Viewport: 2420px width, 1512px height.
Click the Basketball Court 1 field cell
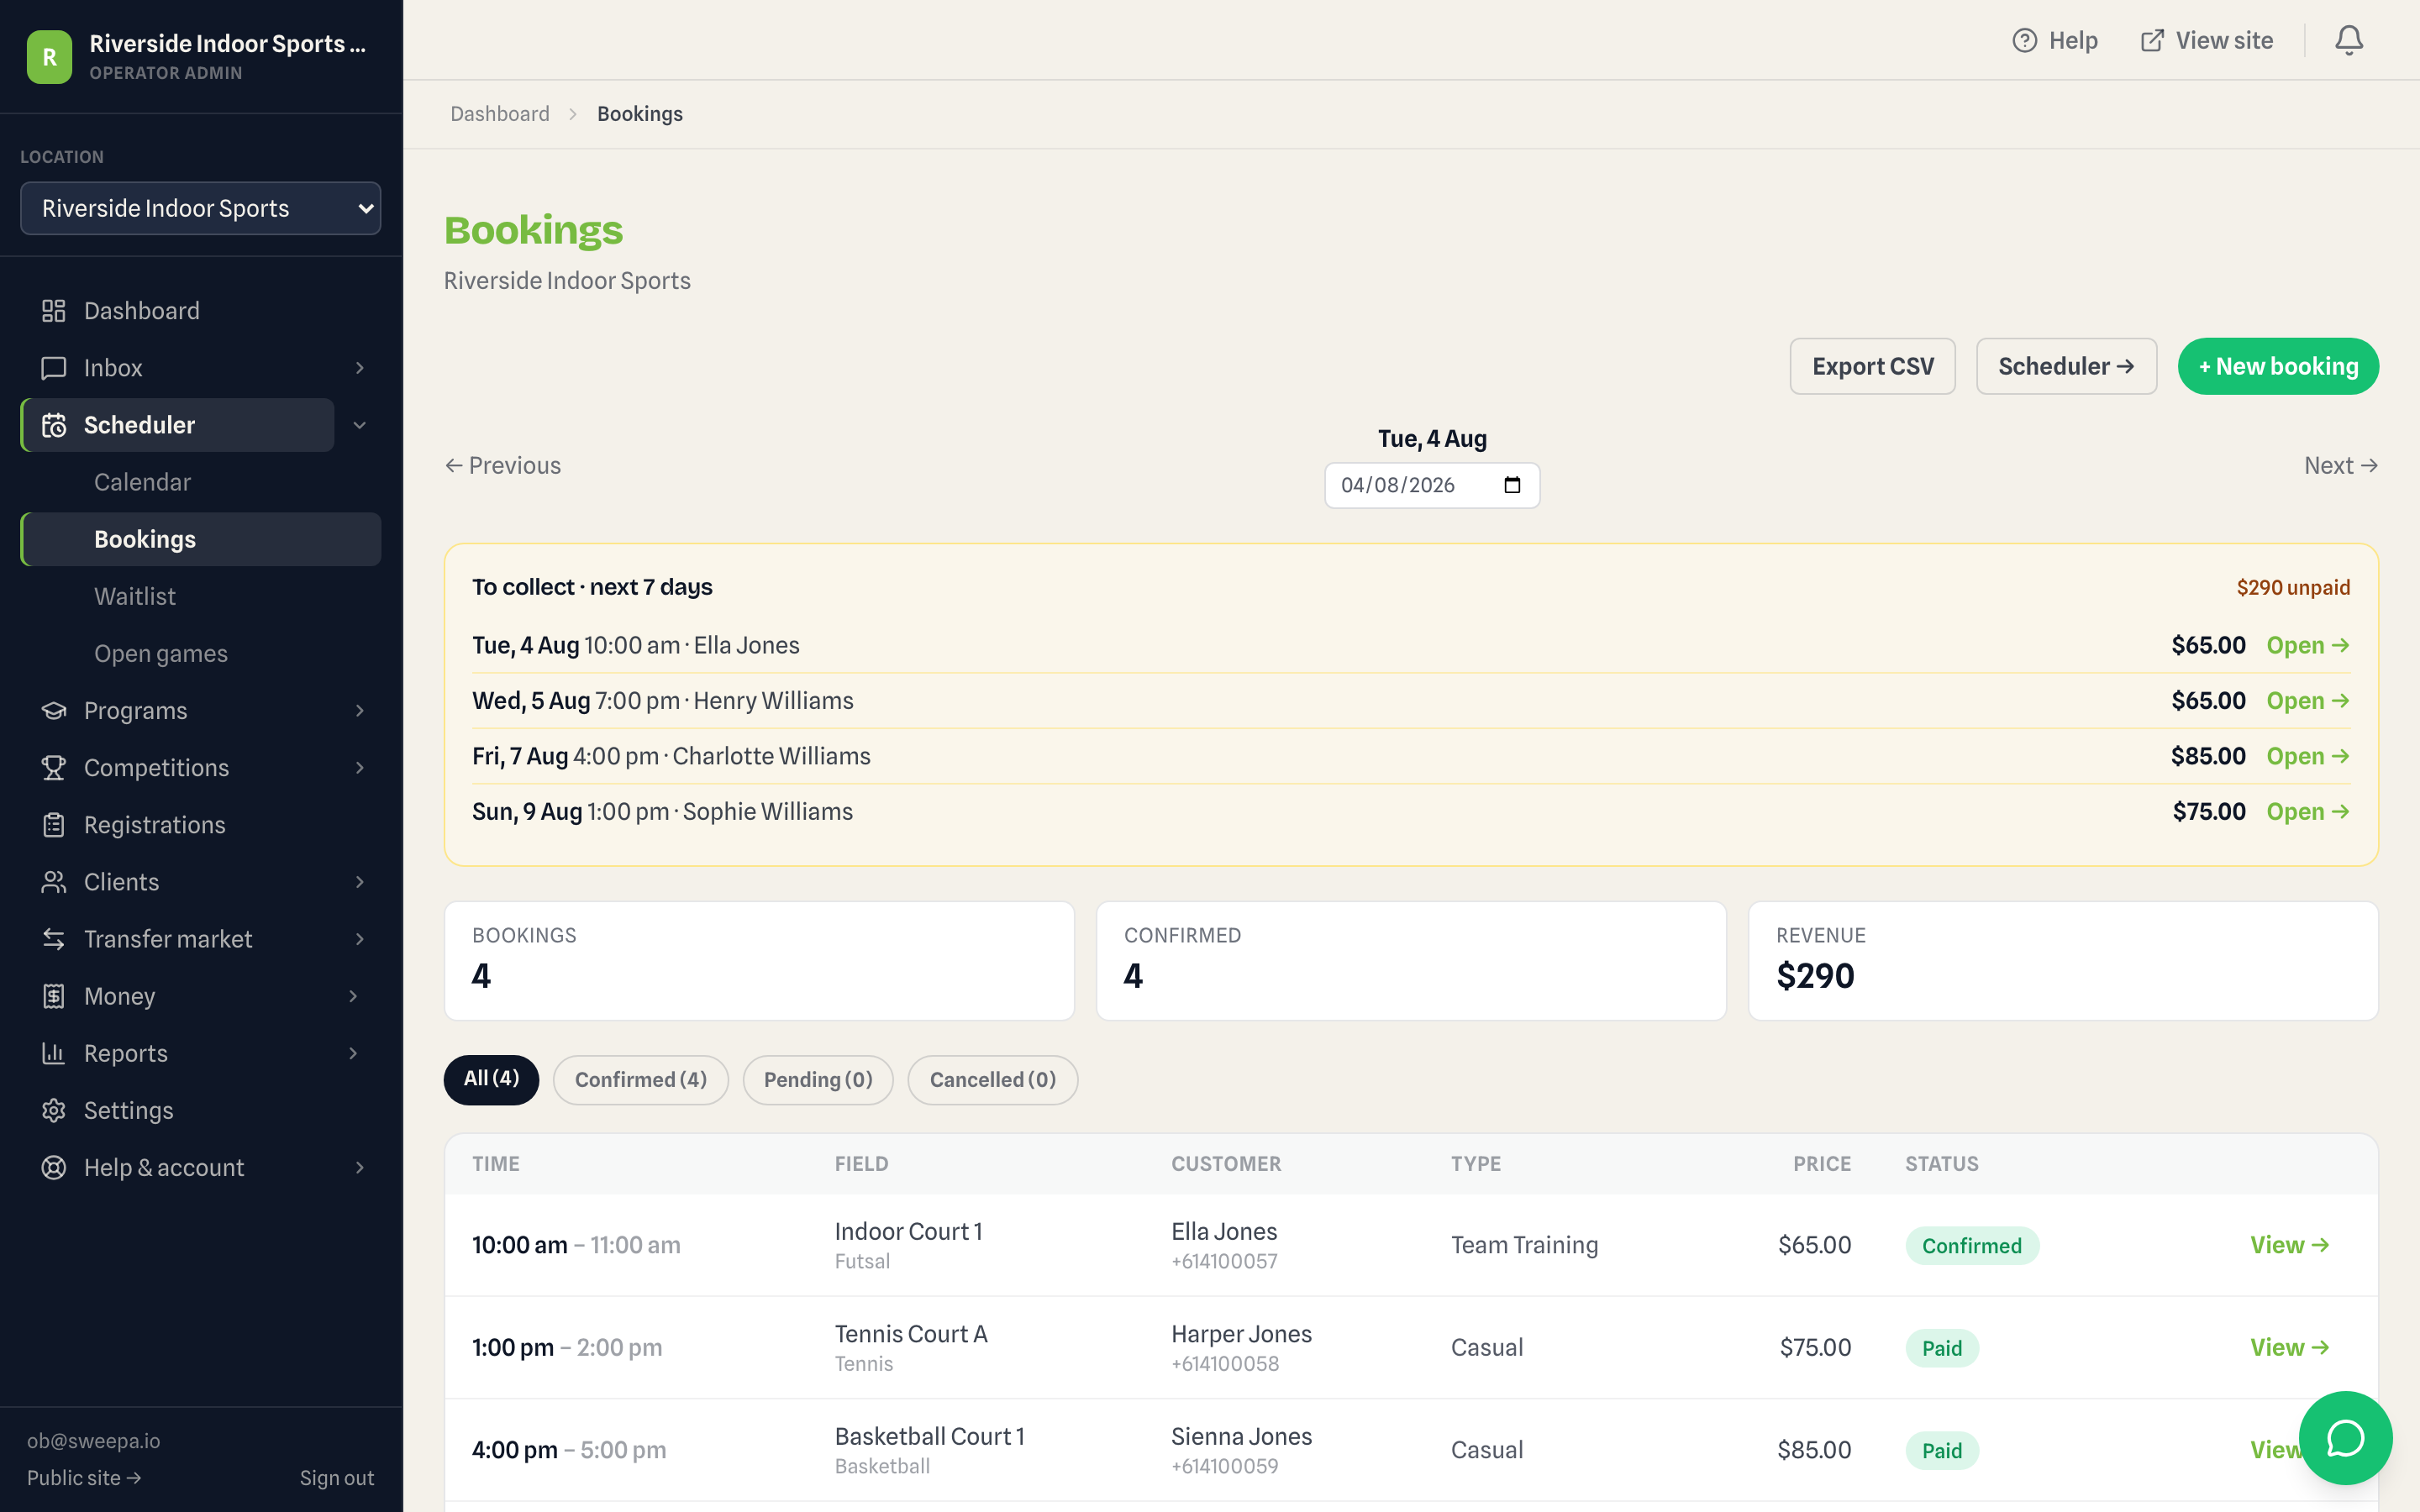point(929,1450)
